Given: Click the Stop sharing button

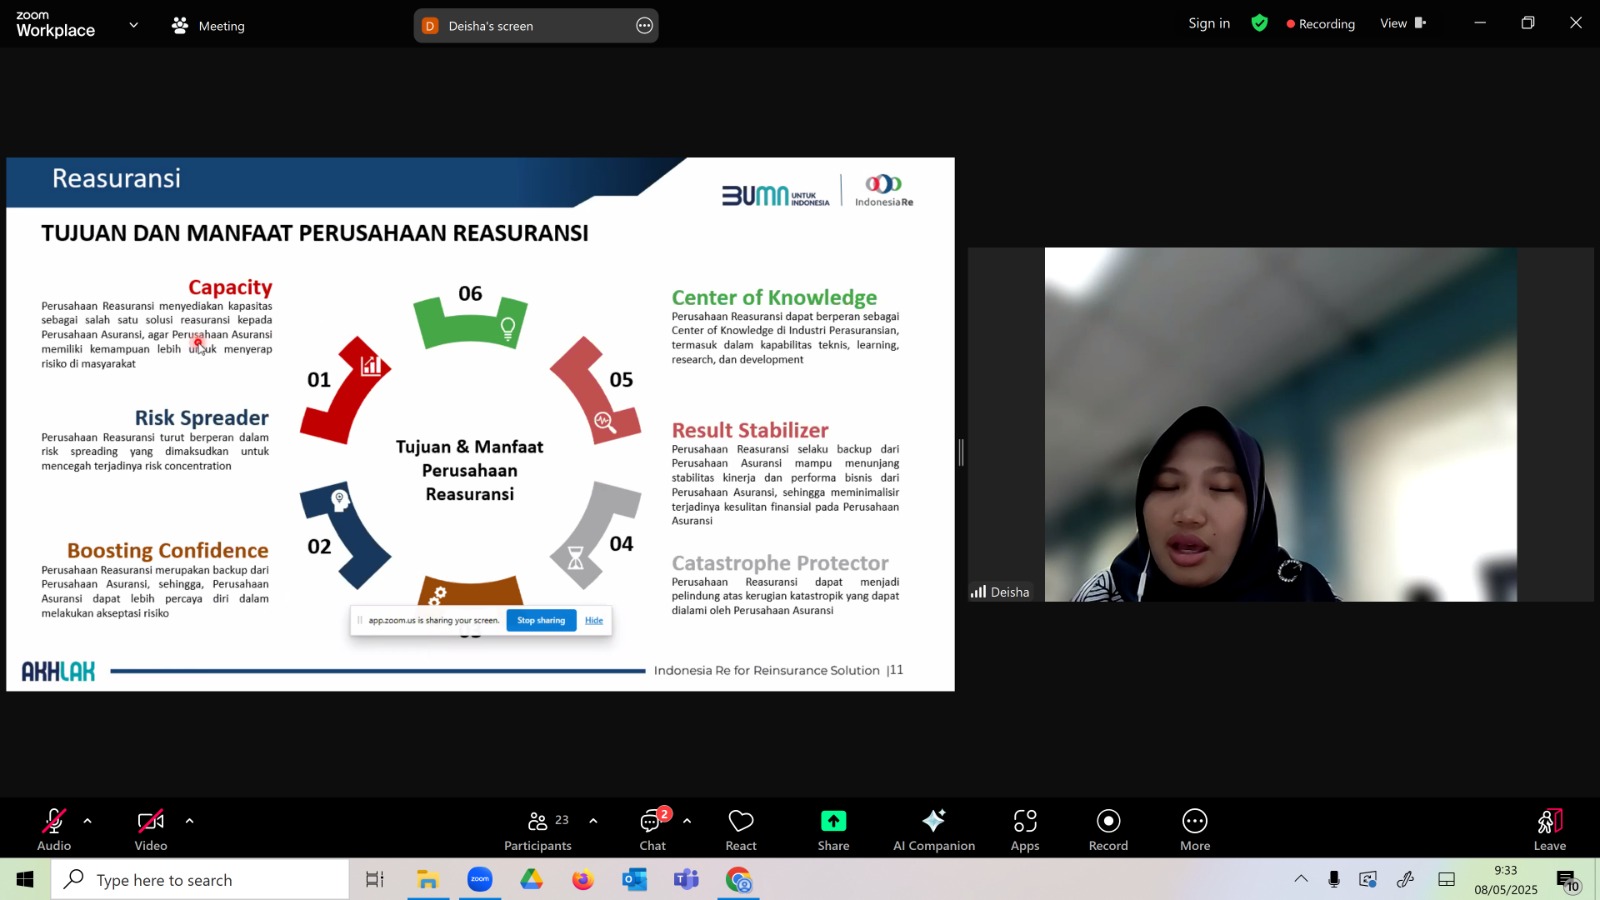Looking at the screenshot, I should (541, 620).
